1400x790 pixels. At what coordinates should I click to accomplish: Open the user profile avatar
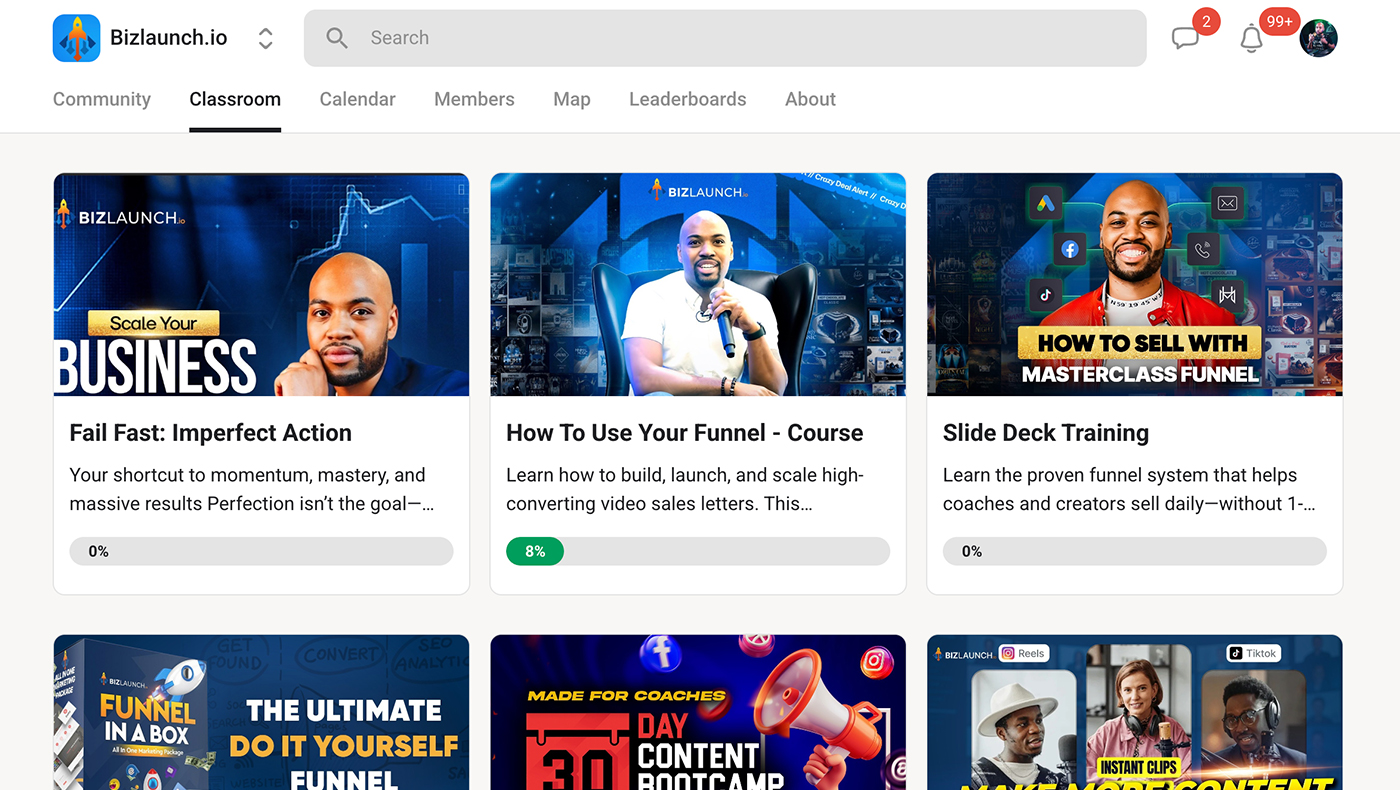1318,38
